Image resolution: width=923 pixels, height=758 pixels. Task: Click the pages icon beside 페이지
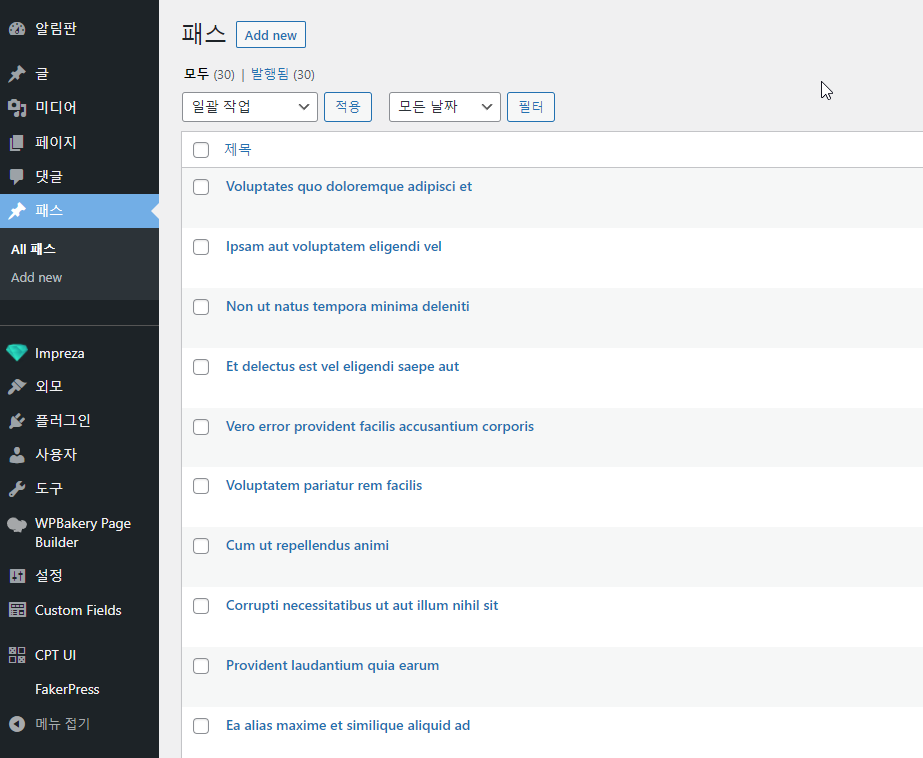[17, 142]
